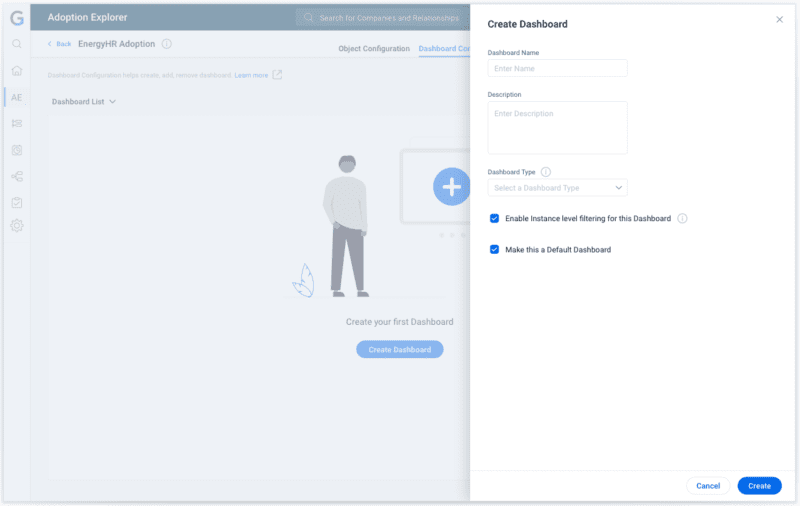Open the search icon in left sidebar
This screenshot has height=506, width=800.
coord(17,44)
